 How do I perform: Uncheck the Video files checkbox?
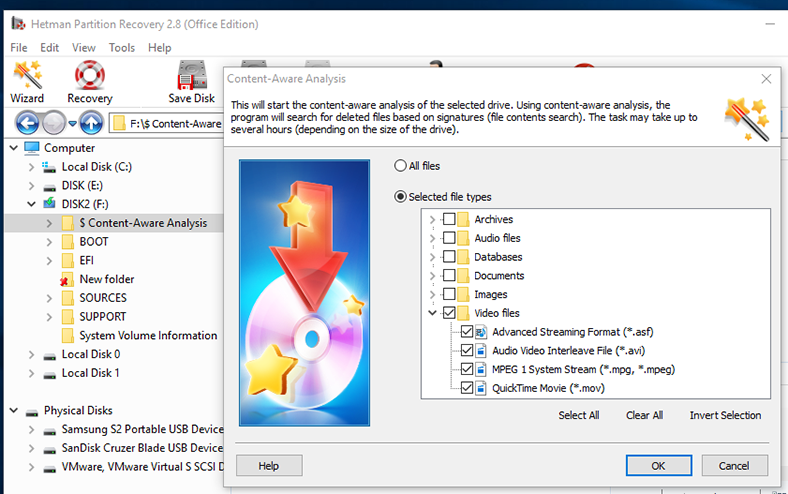(x=449, y=313)
